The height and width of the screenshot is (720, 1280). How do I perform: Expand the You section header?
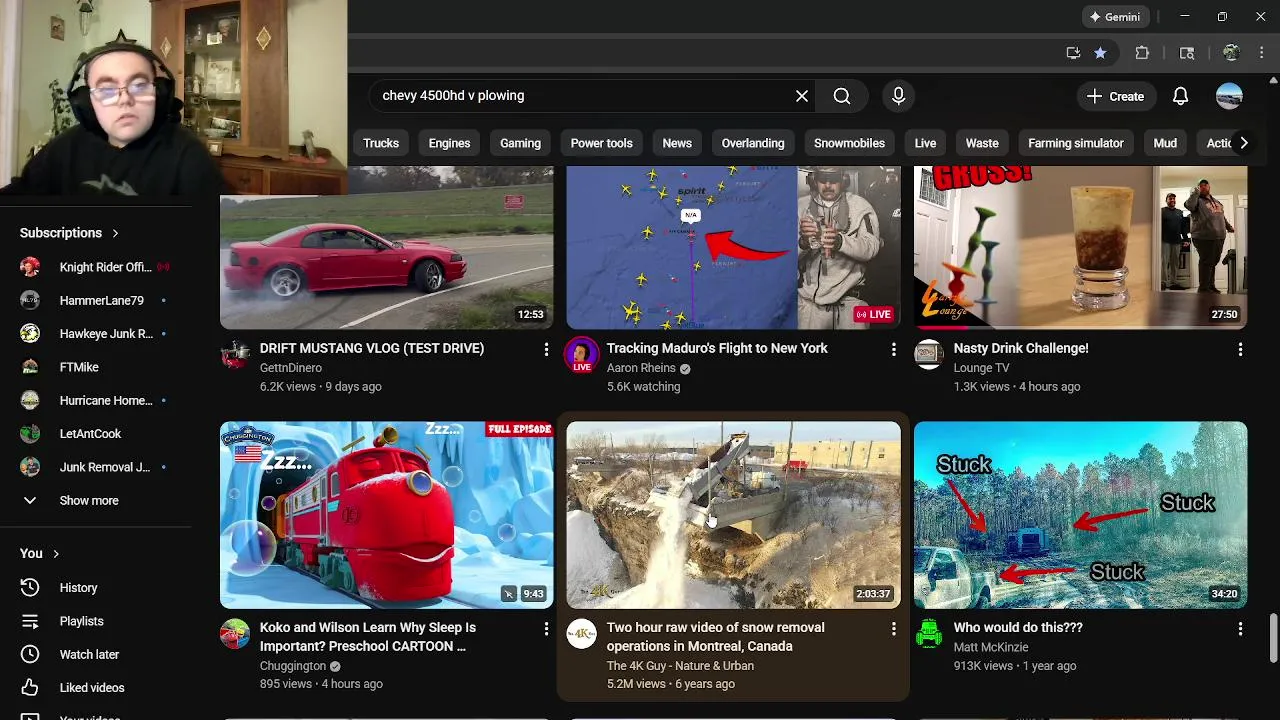click(40, 553)
